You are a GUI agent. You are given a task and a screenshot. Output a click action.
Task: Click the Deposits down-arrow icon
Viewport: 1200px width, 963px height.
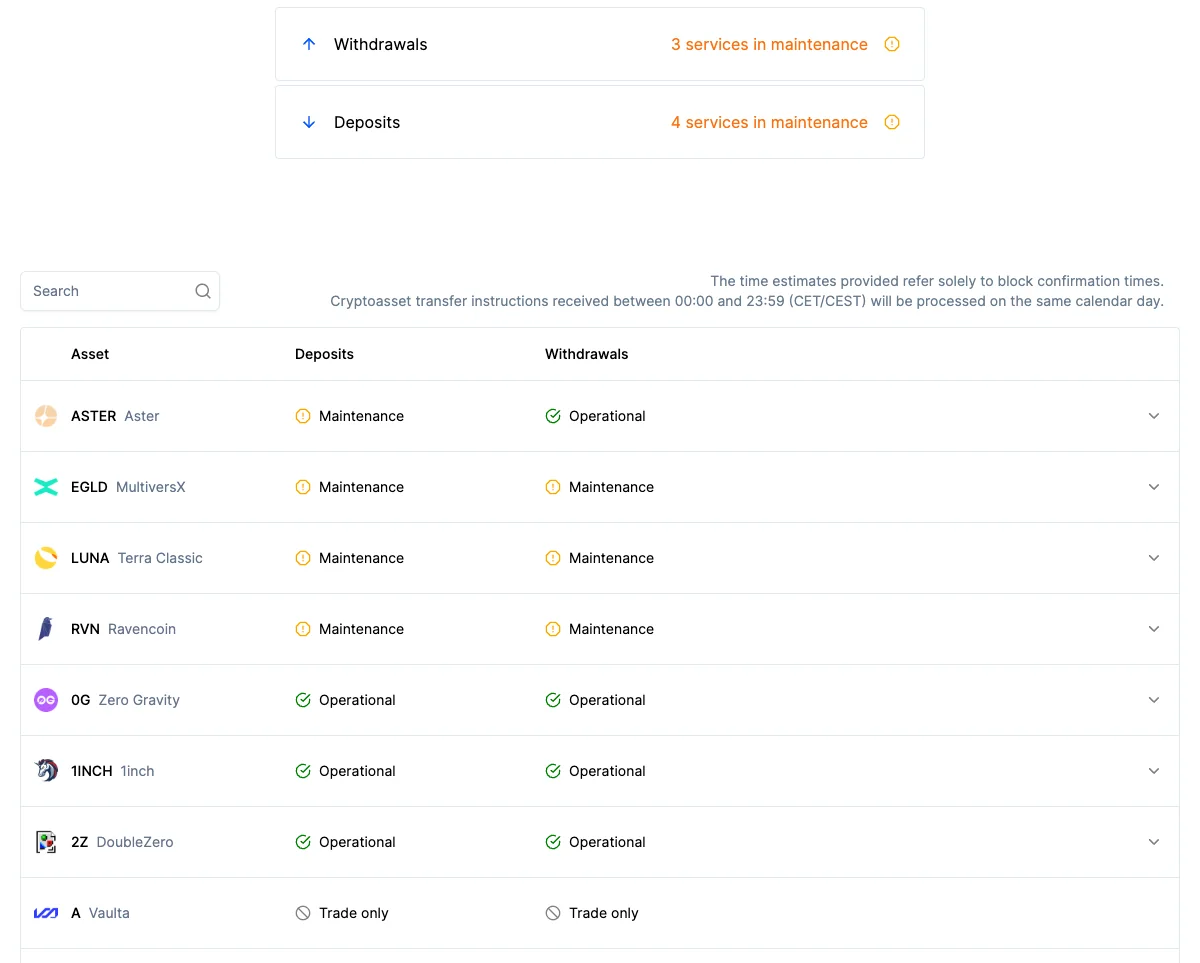pyautogui.click(x=309, y=122)
